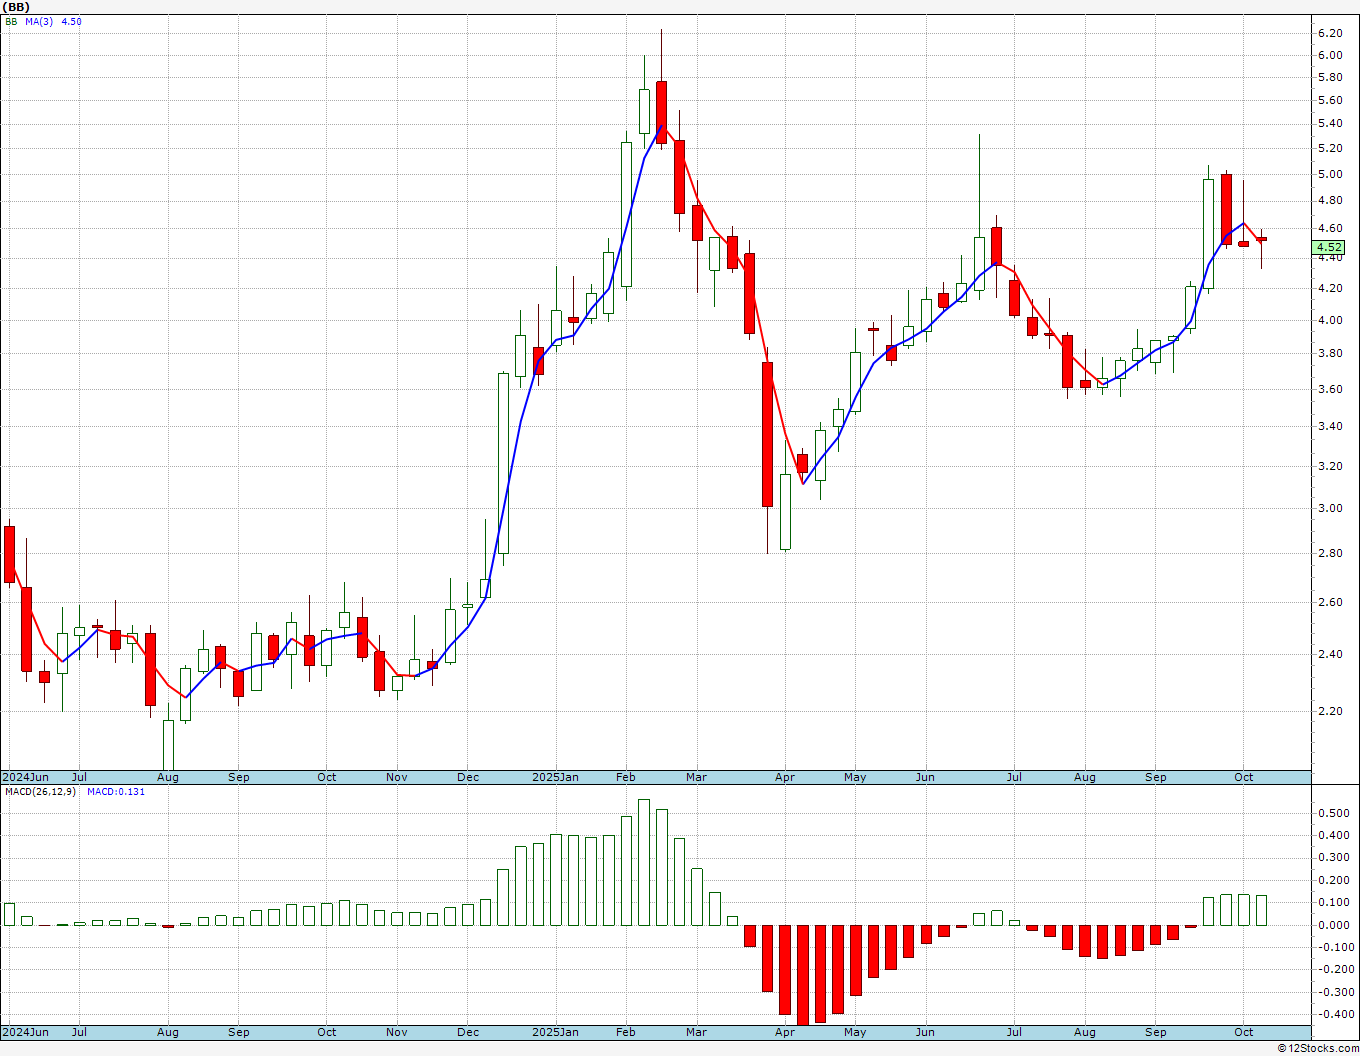Select the 3.00 price axis label
Viewport: 1360px width, 1056px height.
1330,508
